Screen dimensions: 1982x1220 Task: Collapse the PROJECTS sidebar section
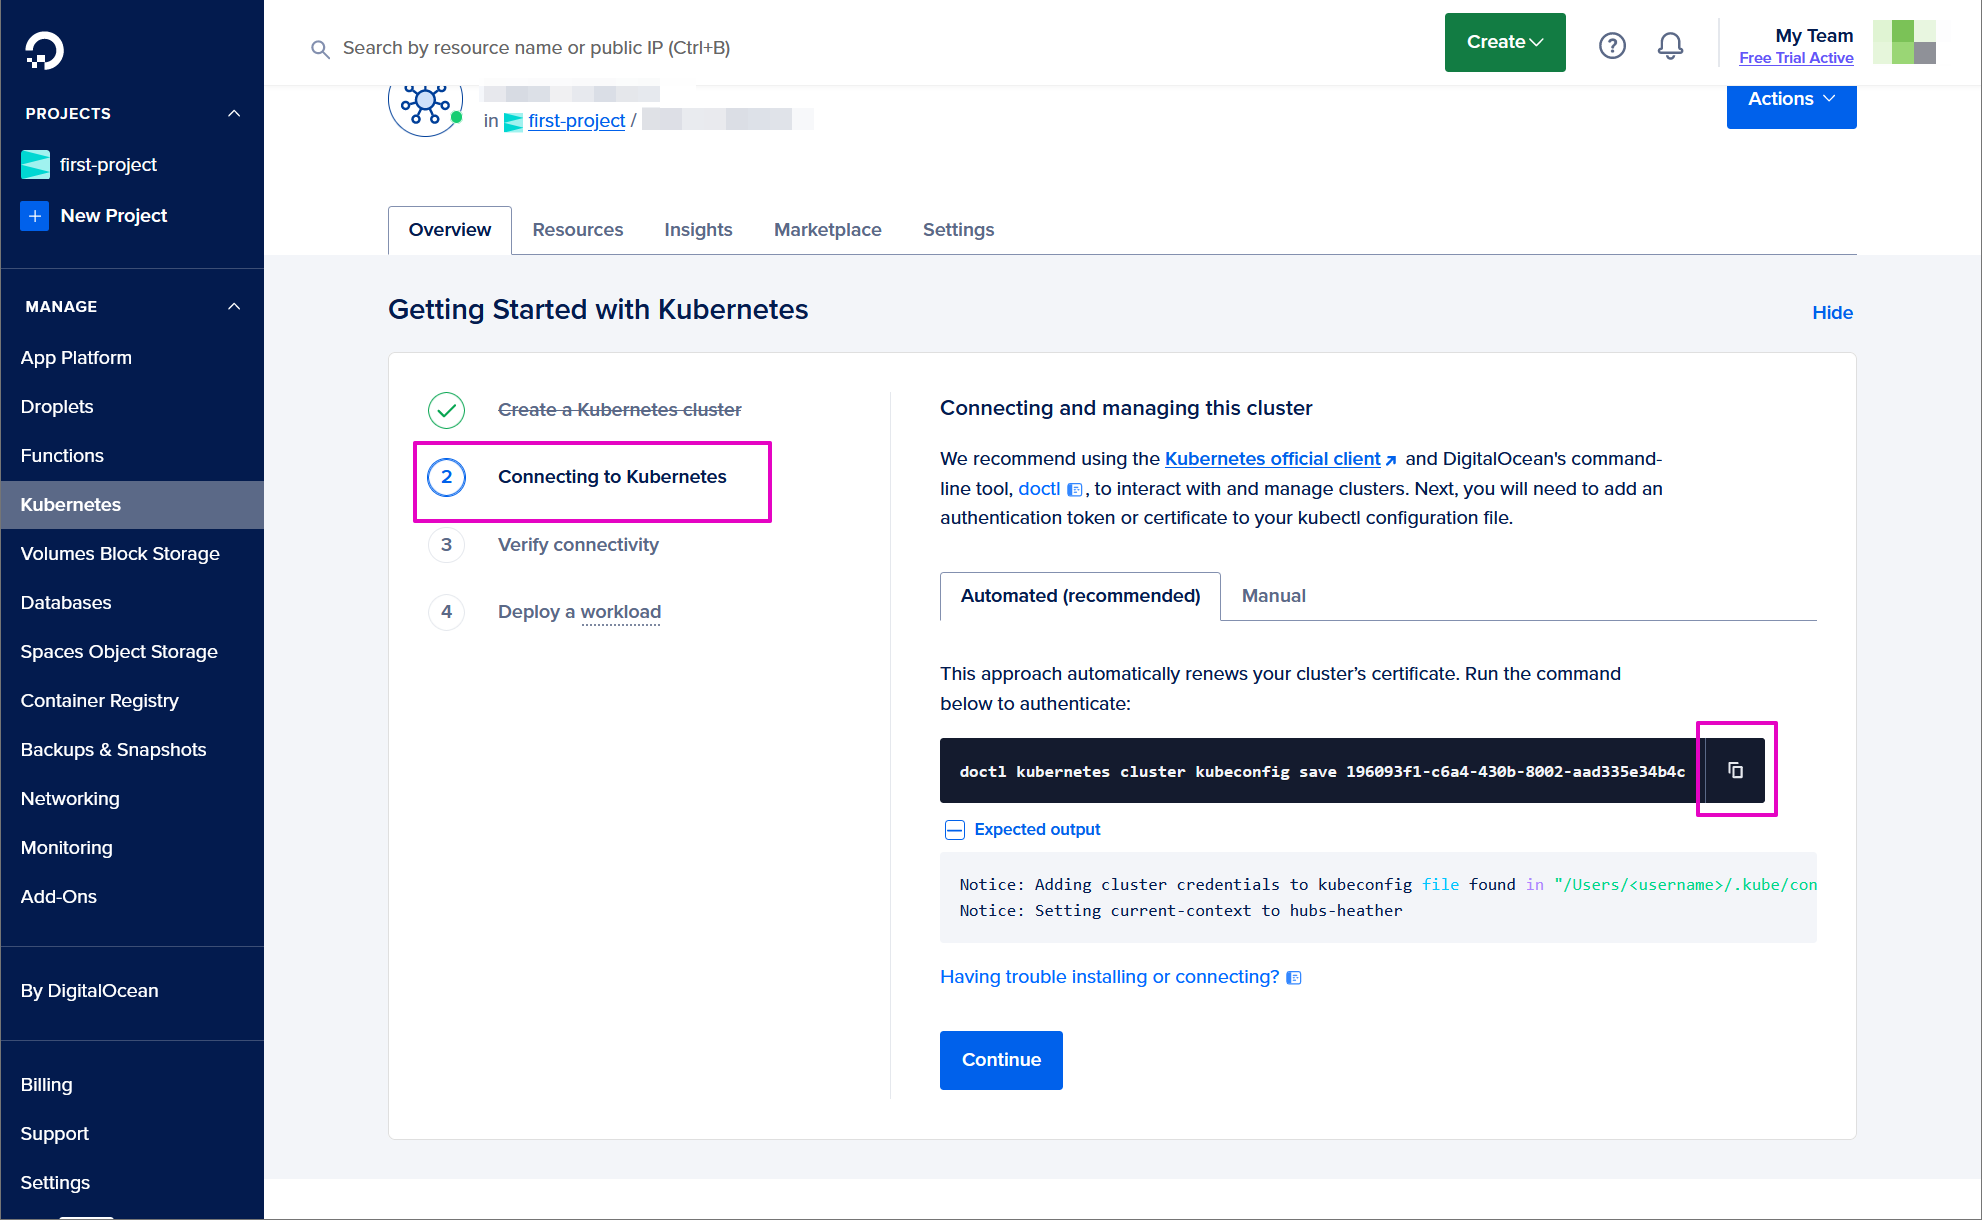[x=234, y=113]
